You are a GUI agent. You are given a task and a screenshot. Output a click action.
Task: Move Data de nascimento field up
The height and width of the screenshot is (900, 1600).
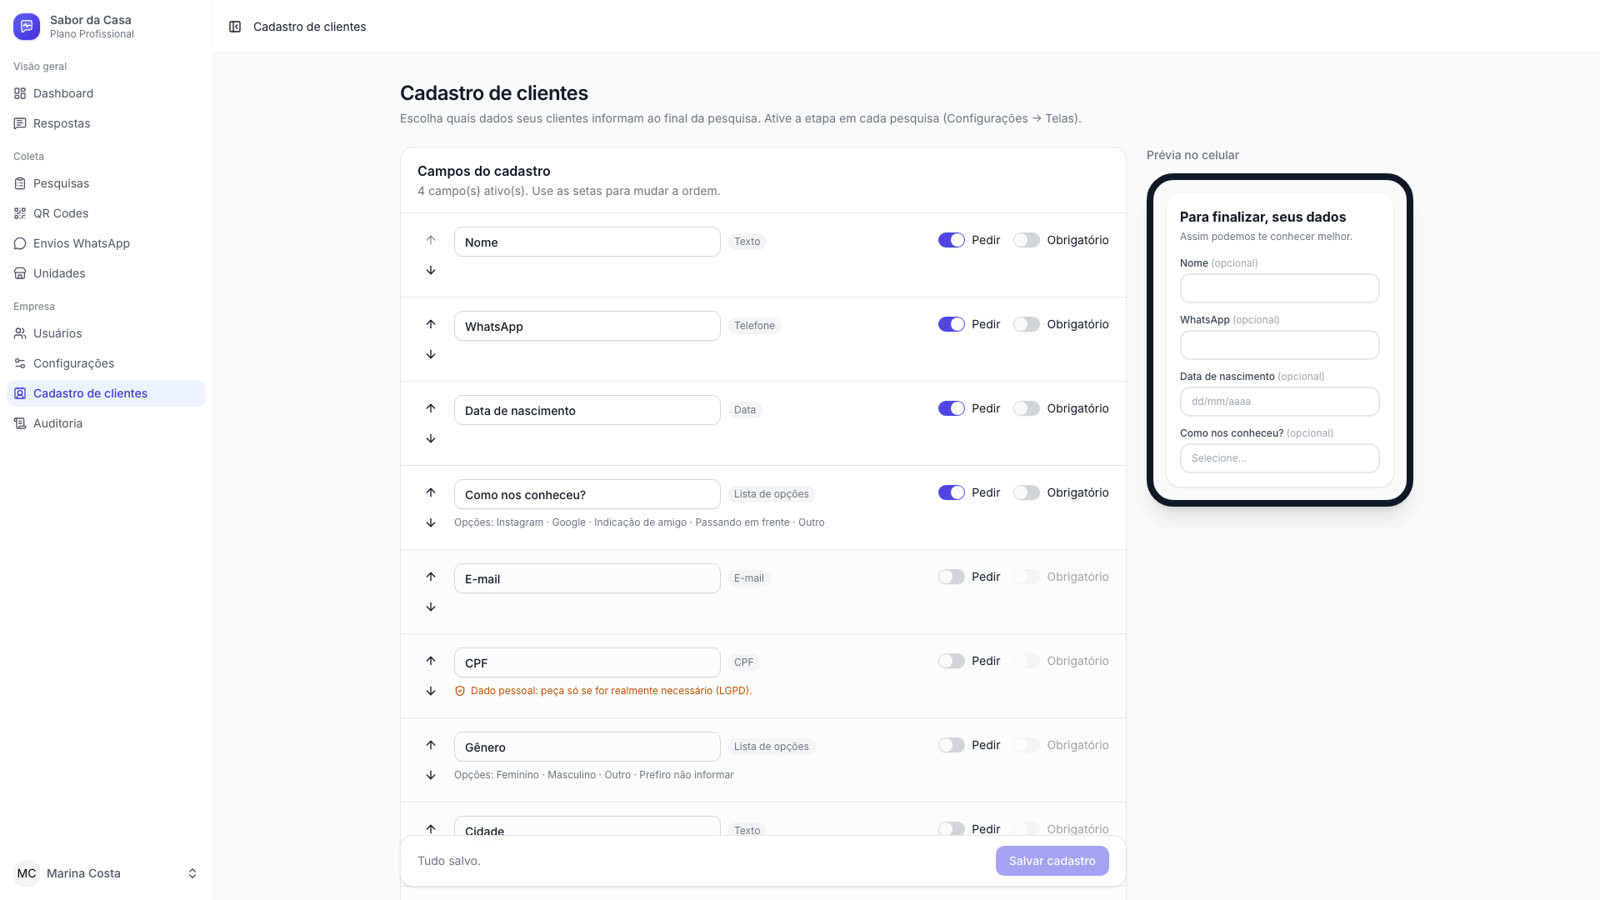tap(431, 408)
